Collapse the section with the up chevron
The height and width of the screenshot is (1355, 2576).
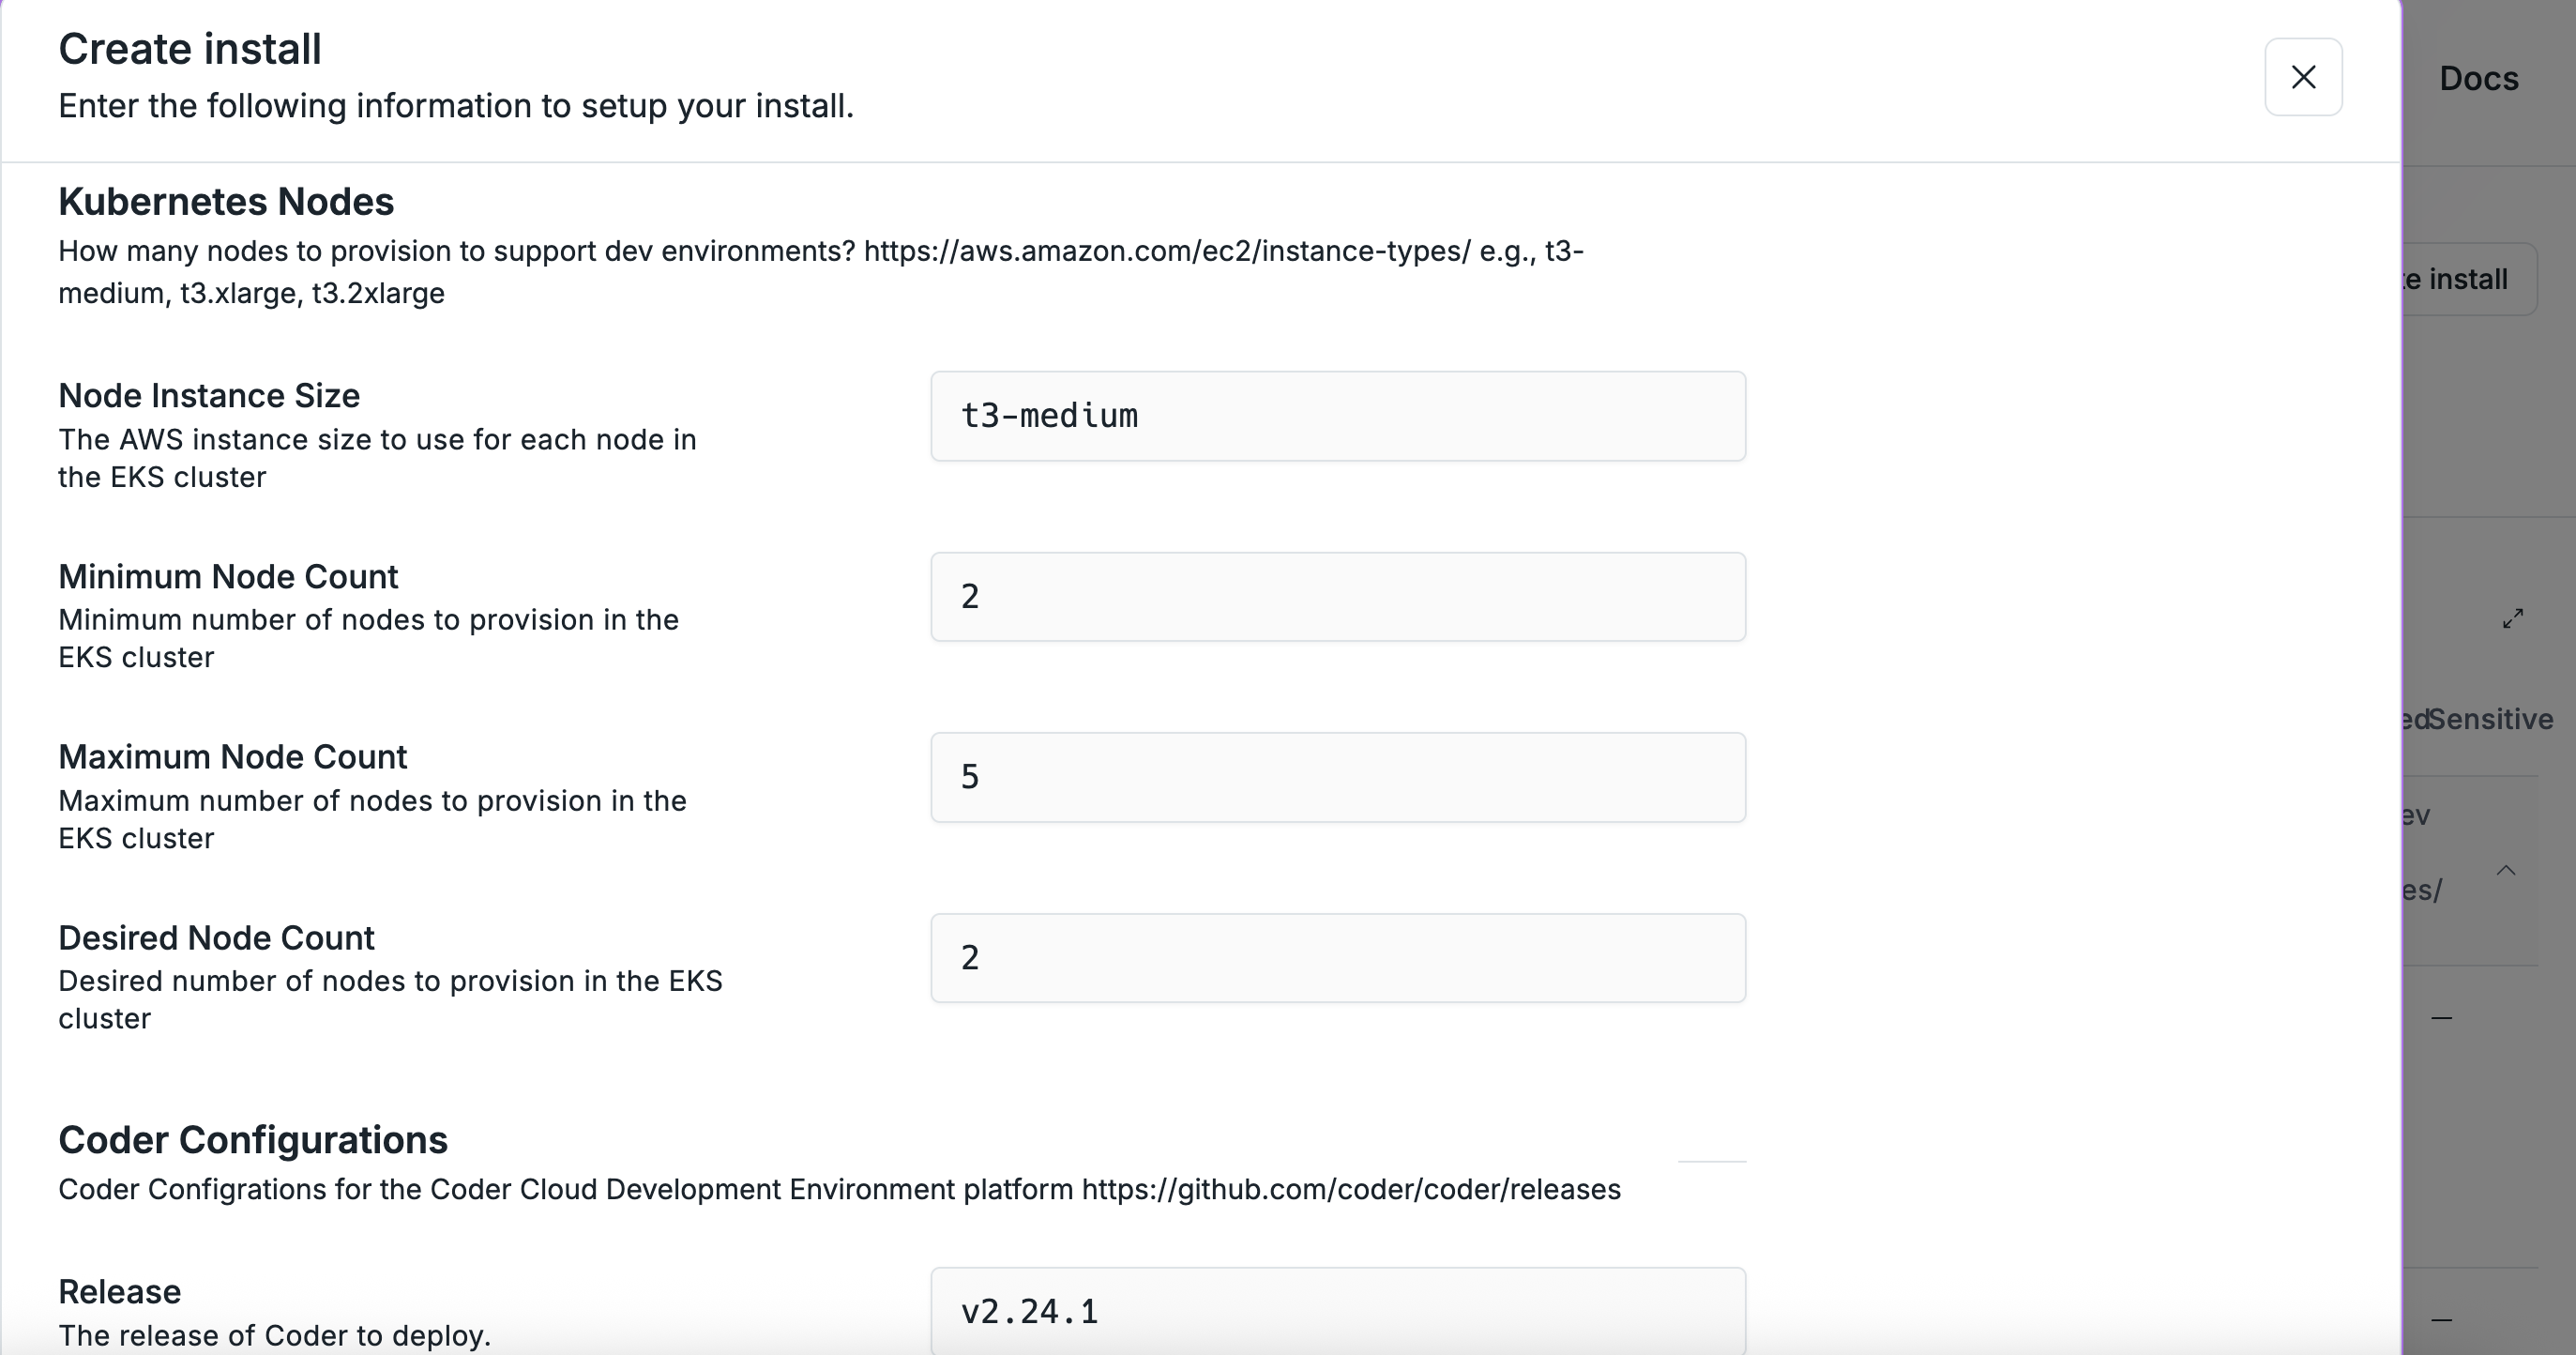[x=2506, y=870]
